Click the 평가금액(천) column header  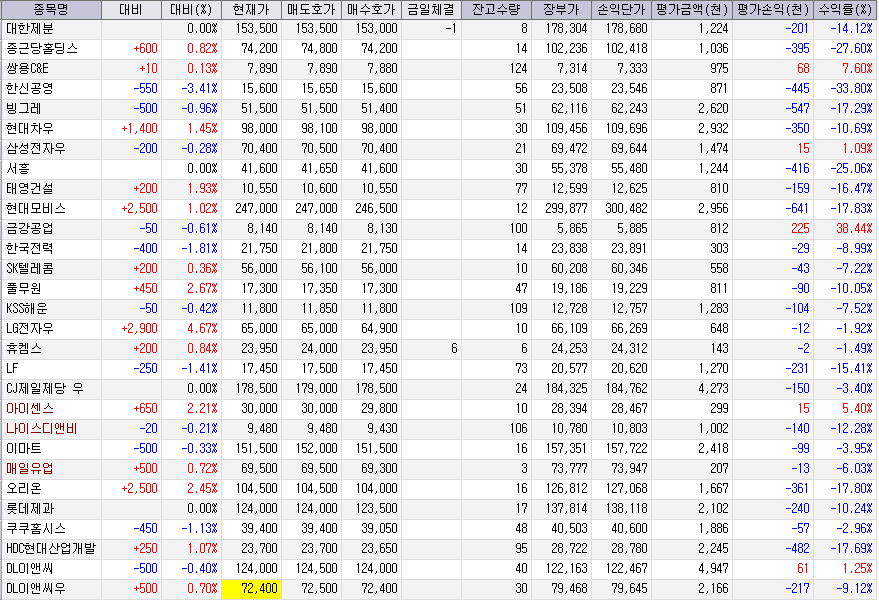692,10
